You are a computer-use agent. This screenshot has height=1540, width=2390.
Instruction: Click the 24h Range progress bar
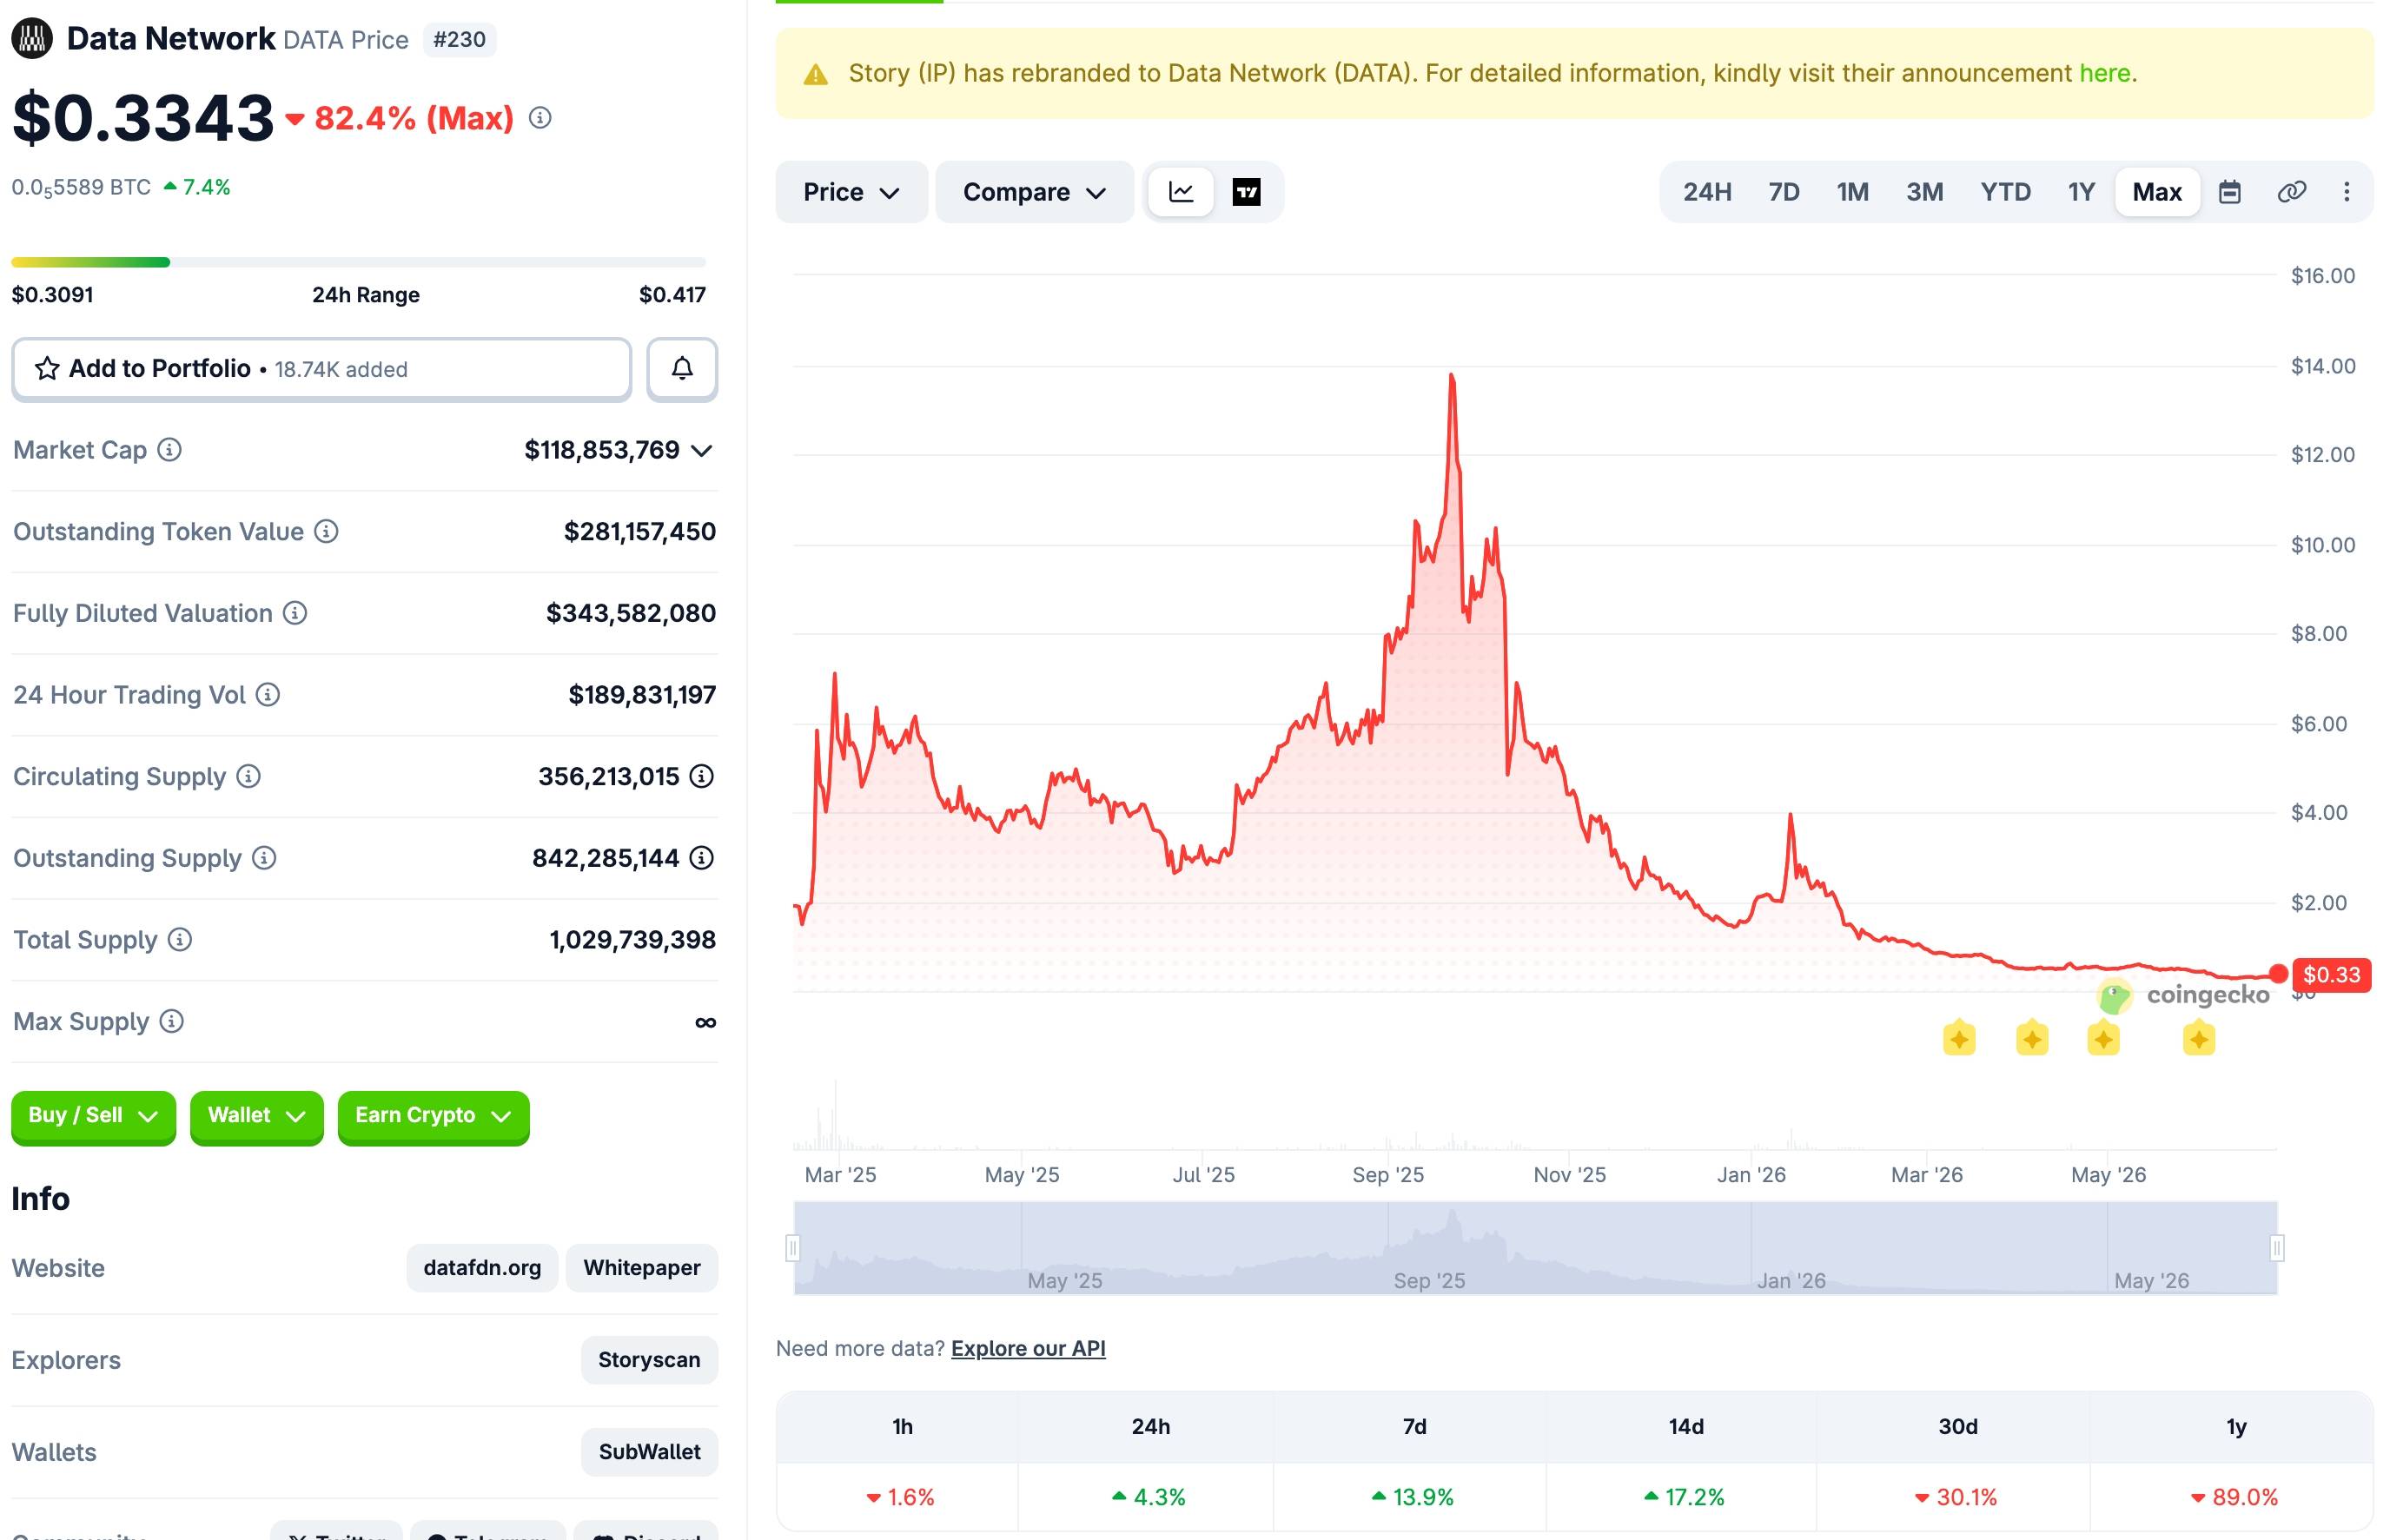[x=358, y=262]
